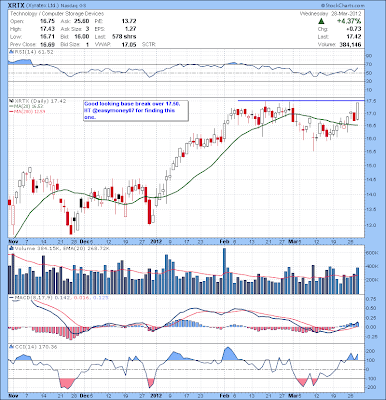The image size is (386, 400).
Task: Click the StockCharts.com copyright label
Action: pyautogui.click(x=343, y=6)
